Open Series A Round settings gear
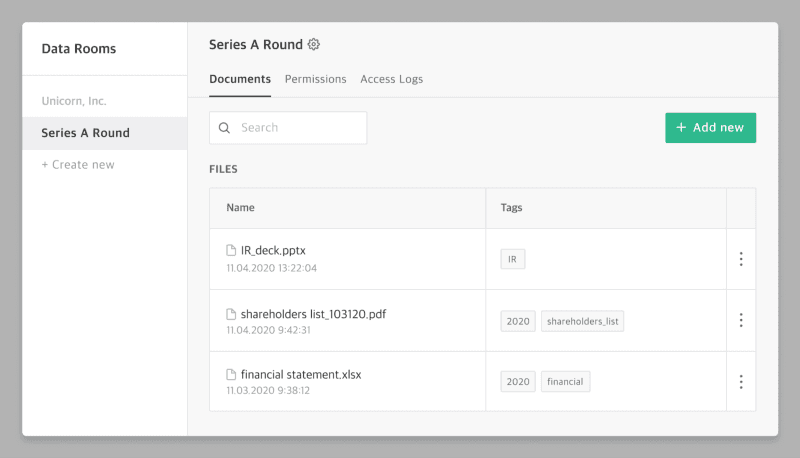 [314, 44]
